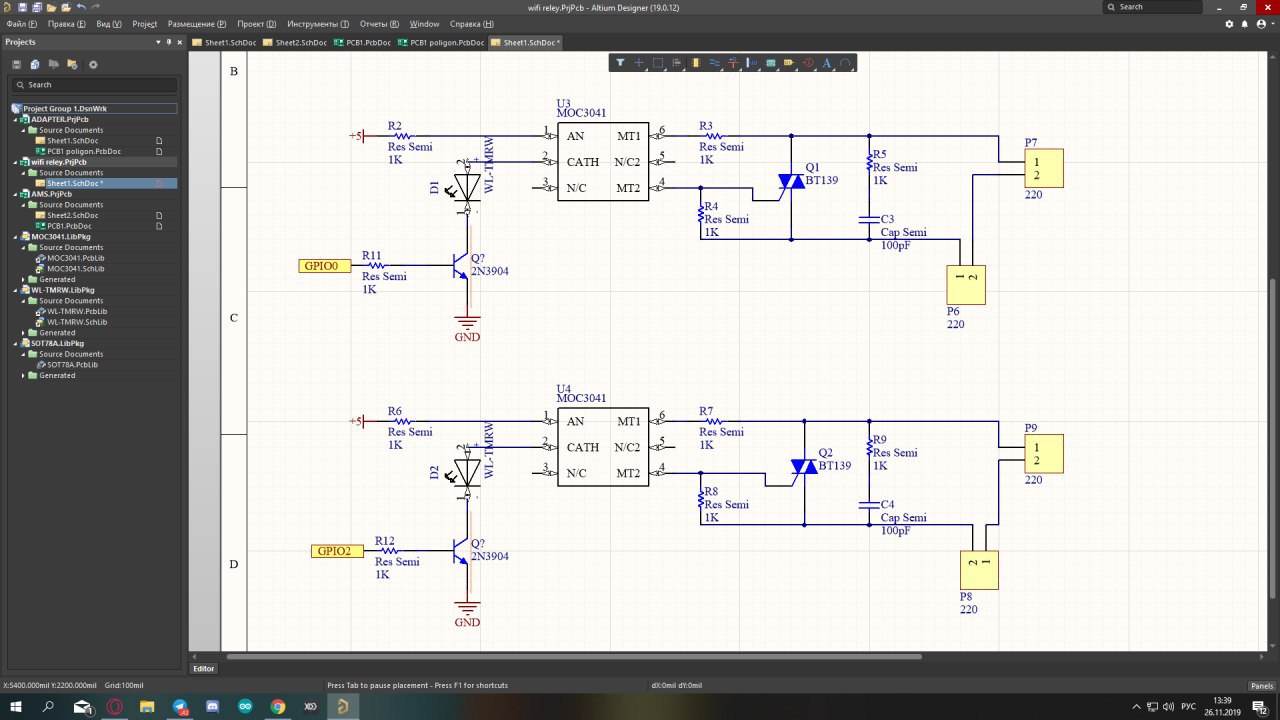The width and height of the screenshot is (1280, 720).
Task: Select the Text String 'A' tool
Action: point(827,63)
